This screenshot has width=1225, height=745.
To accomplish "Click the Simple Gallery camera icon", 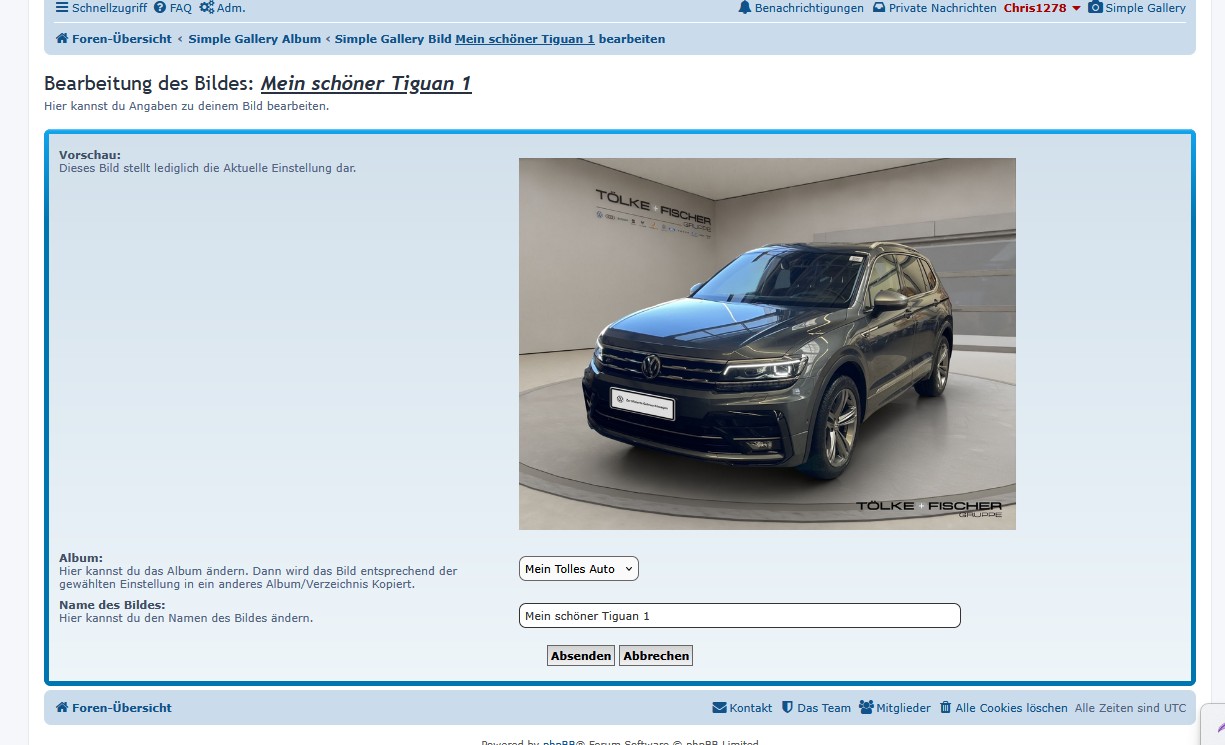I will click(x=1095, y=8).
